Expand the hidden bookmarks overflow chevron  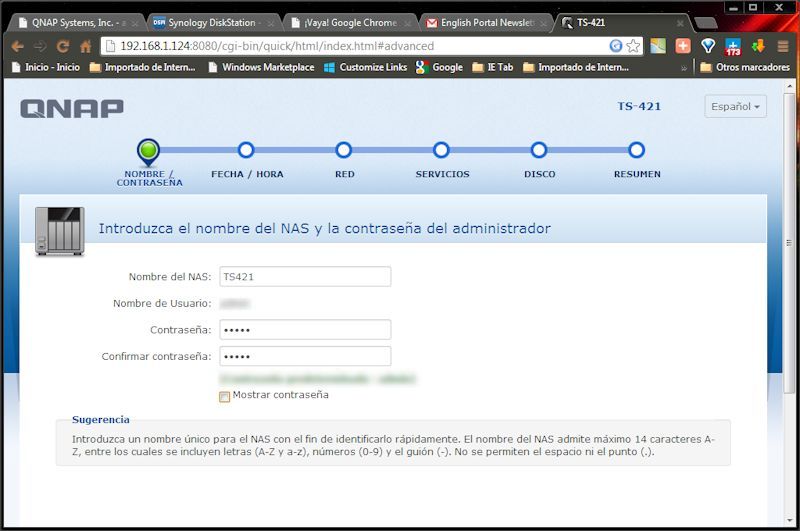[684, 67]
